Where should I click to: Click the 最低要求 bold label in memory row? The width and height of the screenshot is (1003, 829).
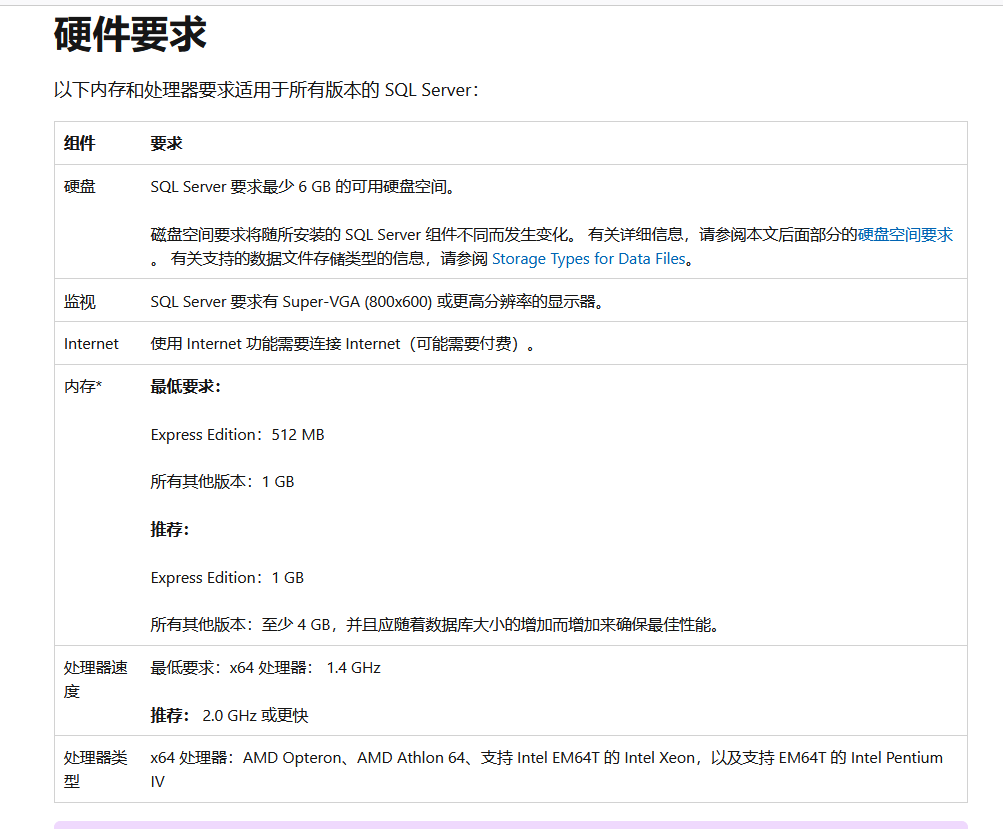[186, 386]
